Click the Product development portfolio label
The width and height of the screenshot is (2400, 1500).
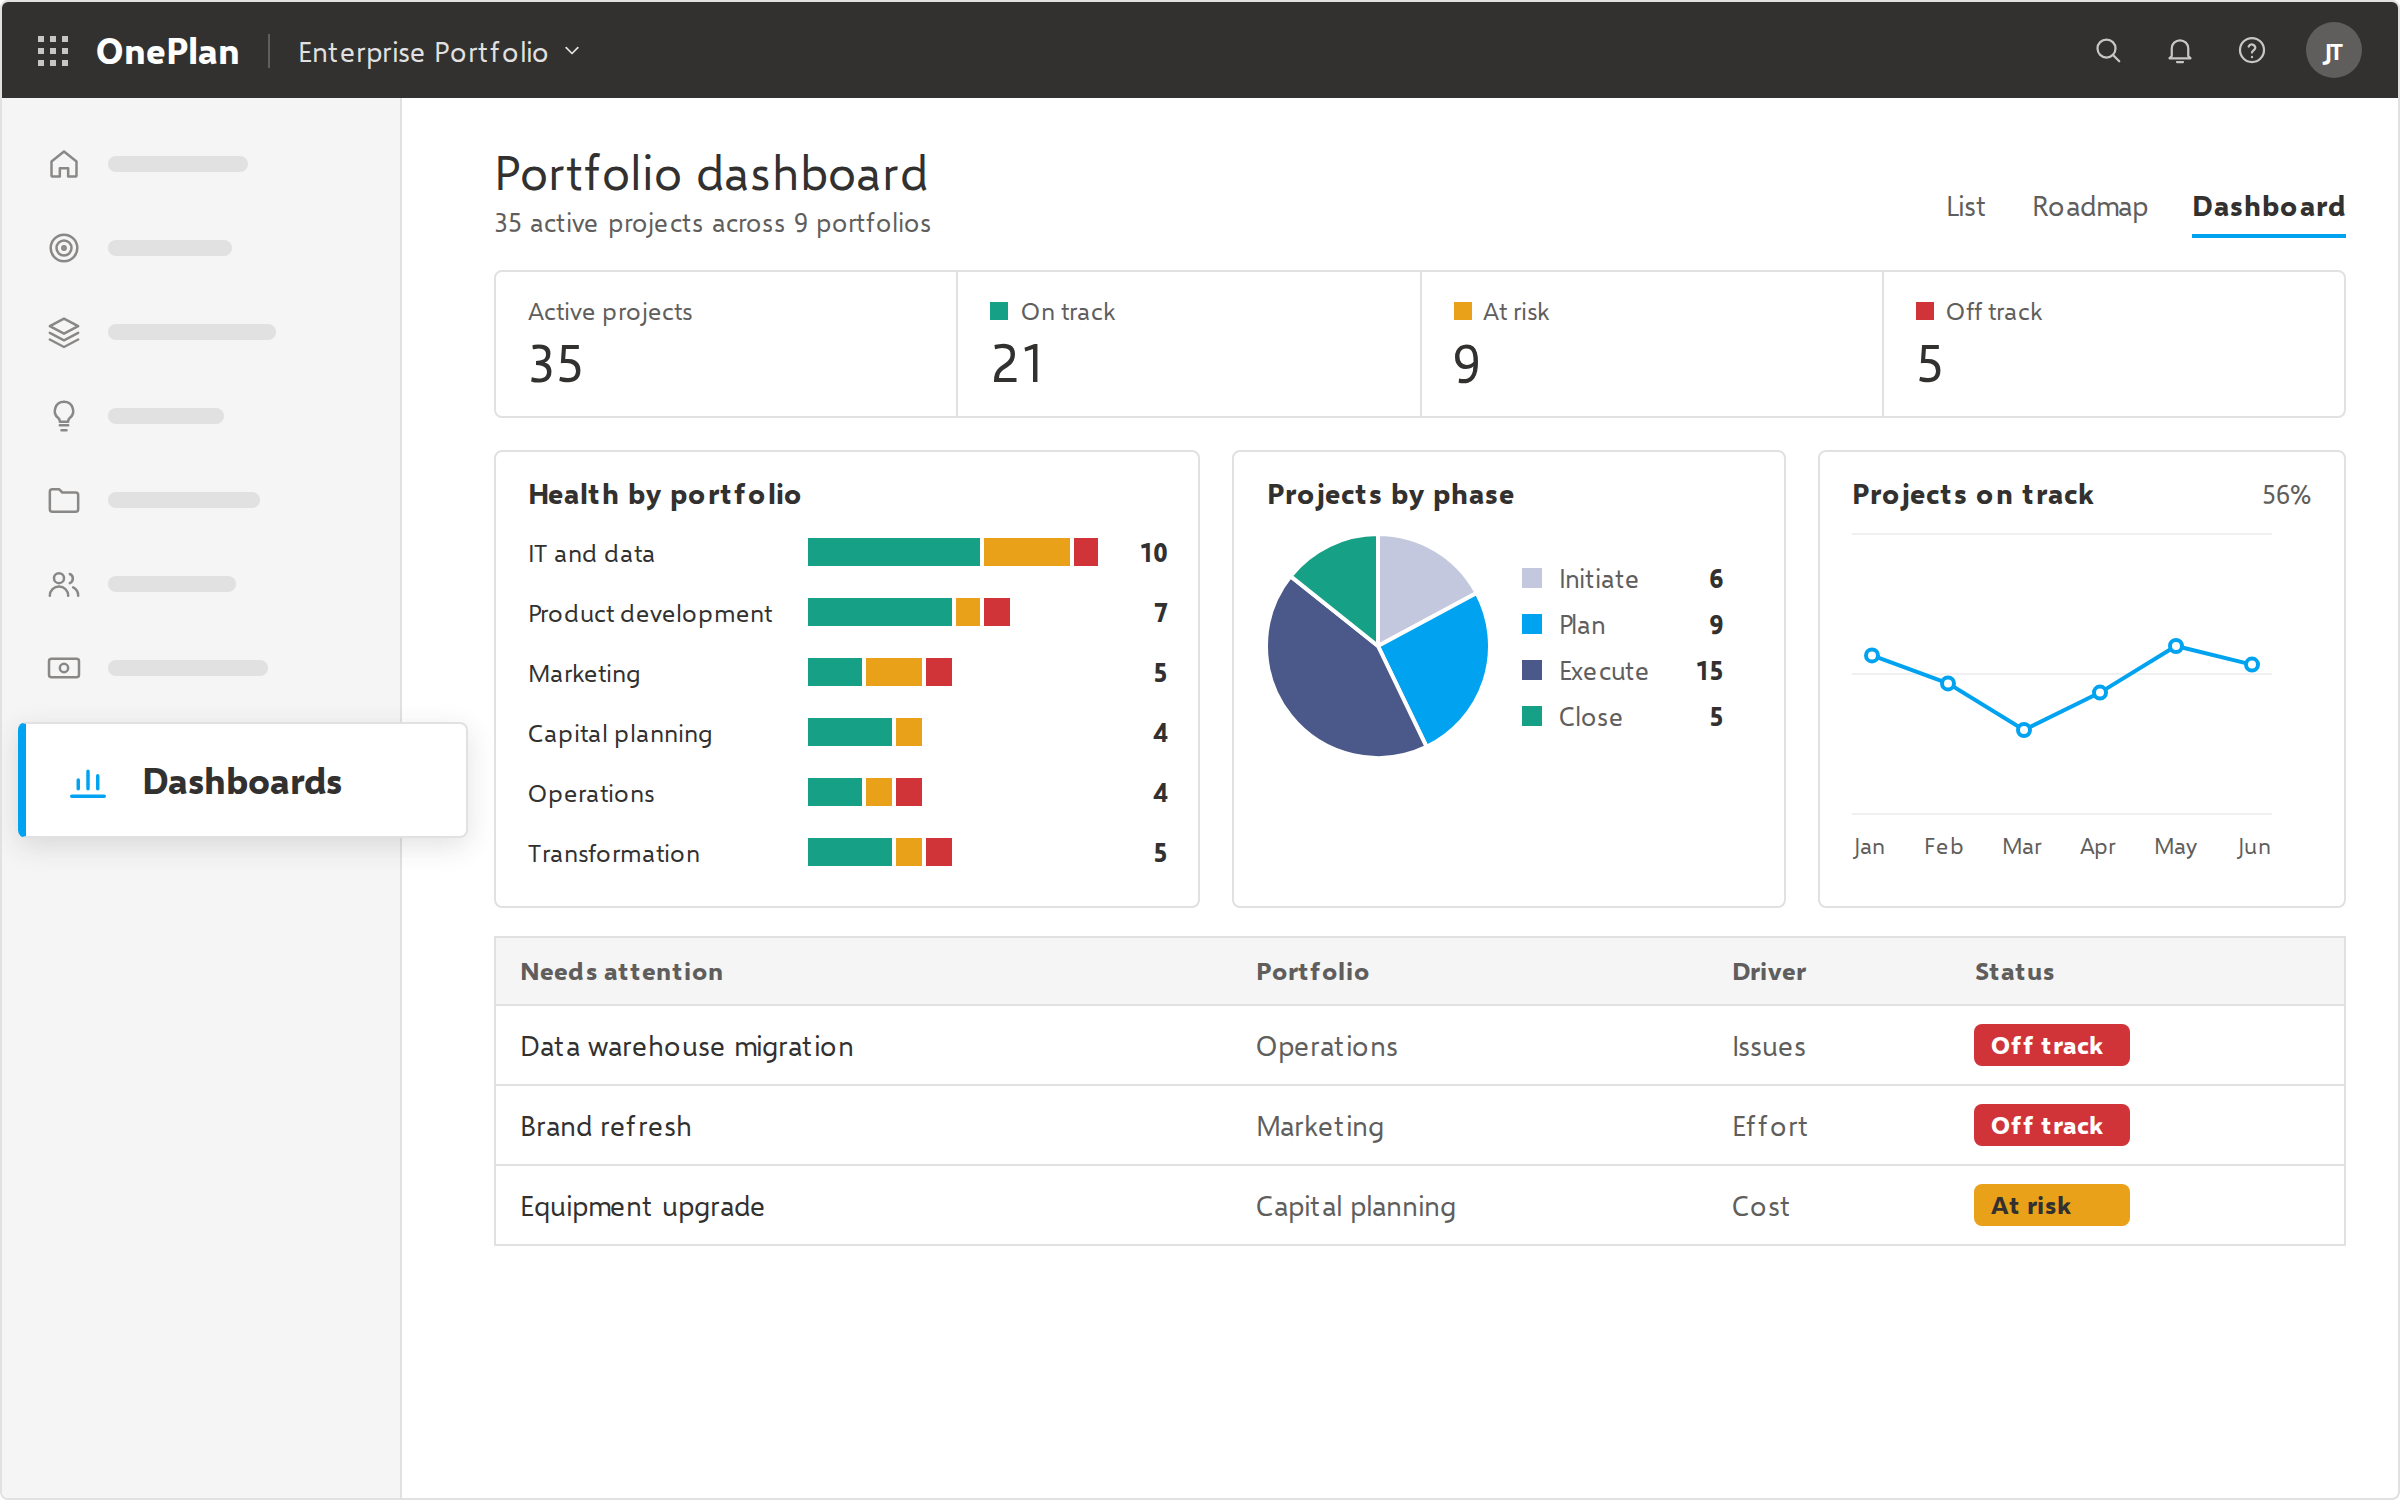(650, 614)
